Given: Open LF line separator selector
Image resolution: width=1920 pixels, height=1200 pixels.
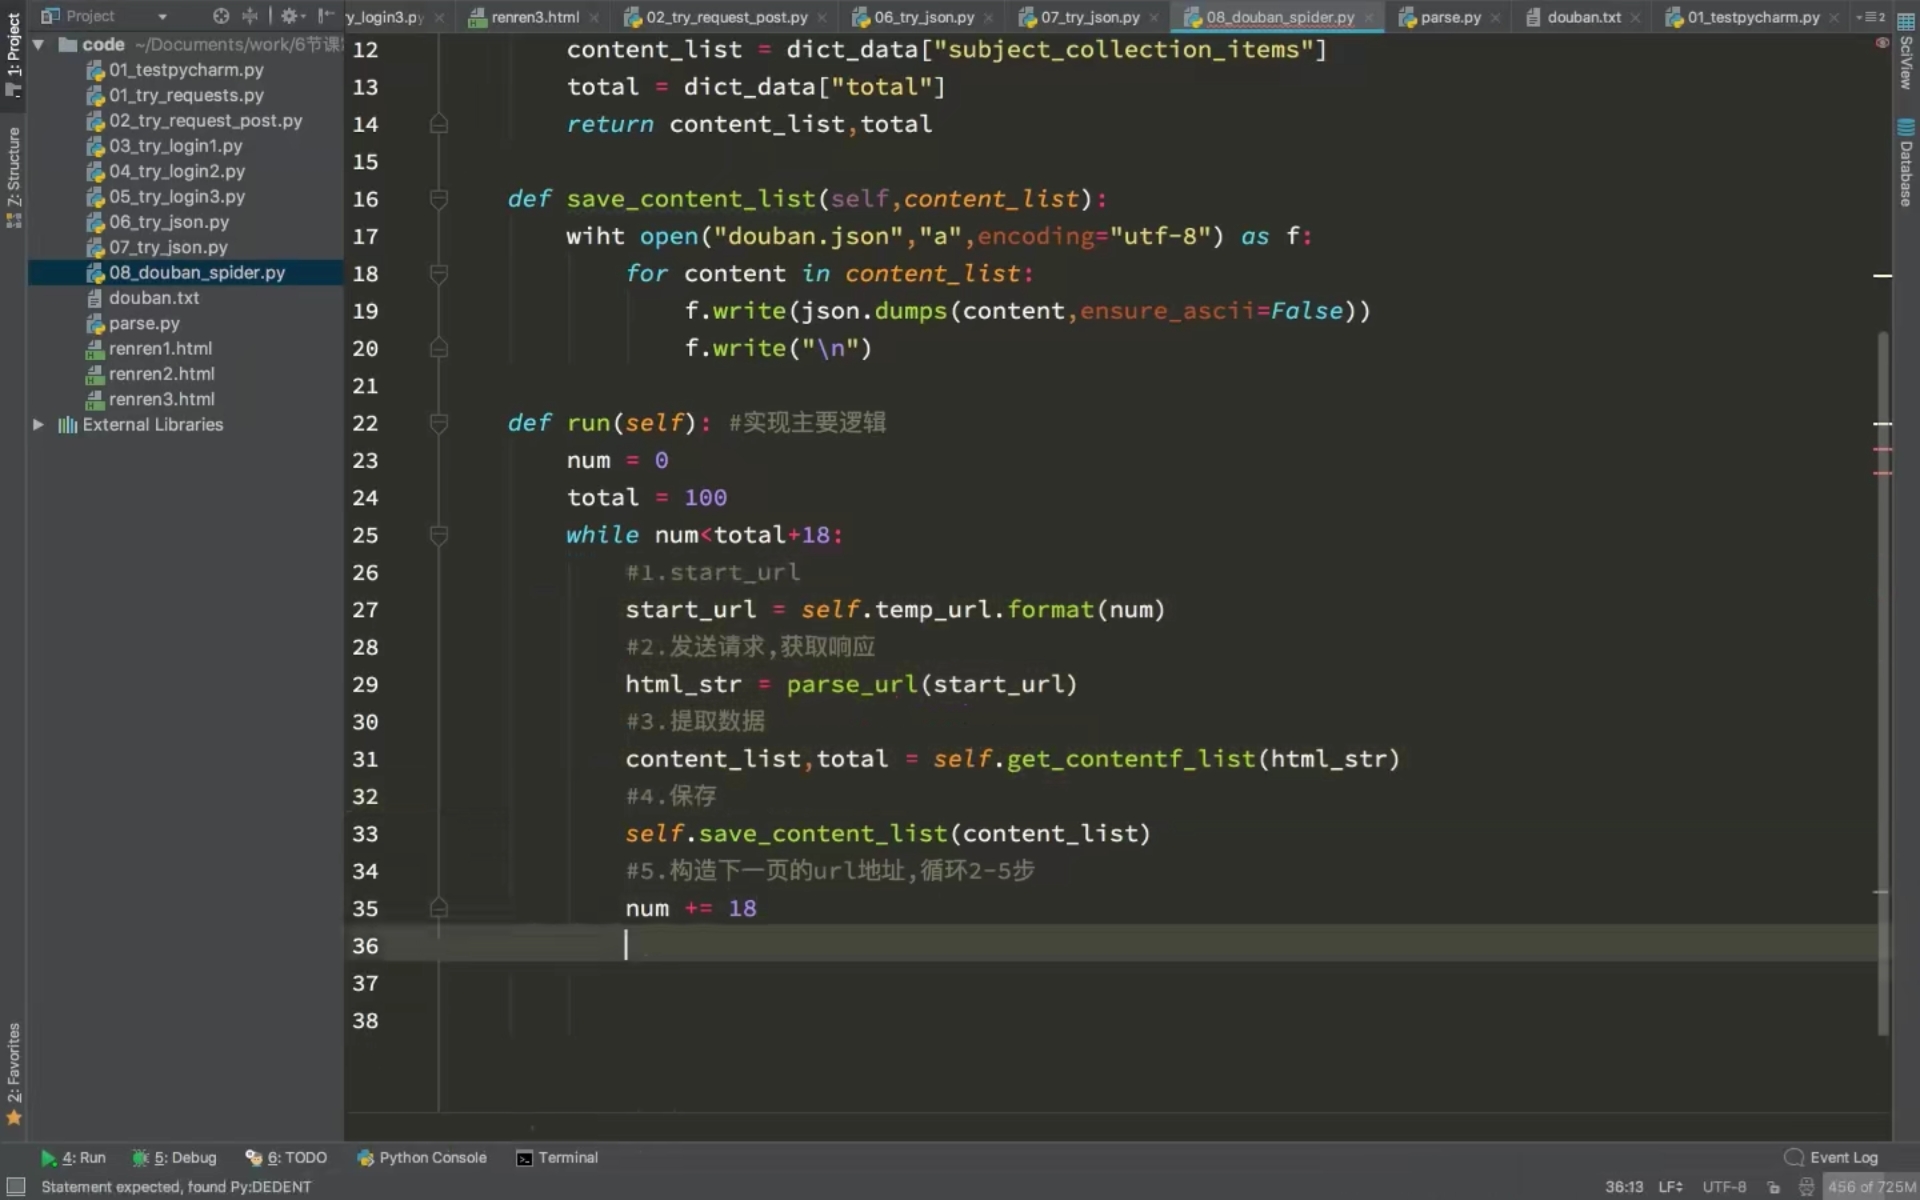Looking at the screenshot, I should coord(1670,1187).
